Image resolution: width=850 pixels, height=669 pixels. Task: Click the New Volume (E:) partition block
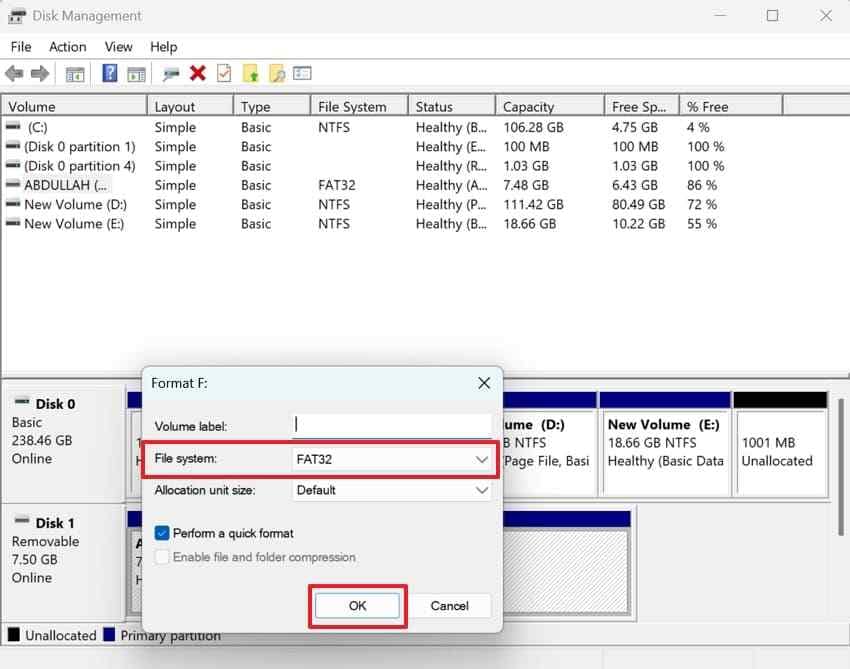click(x=665, y=444)
